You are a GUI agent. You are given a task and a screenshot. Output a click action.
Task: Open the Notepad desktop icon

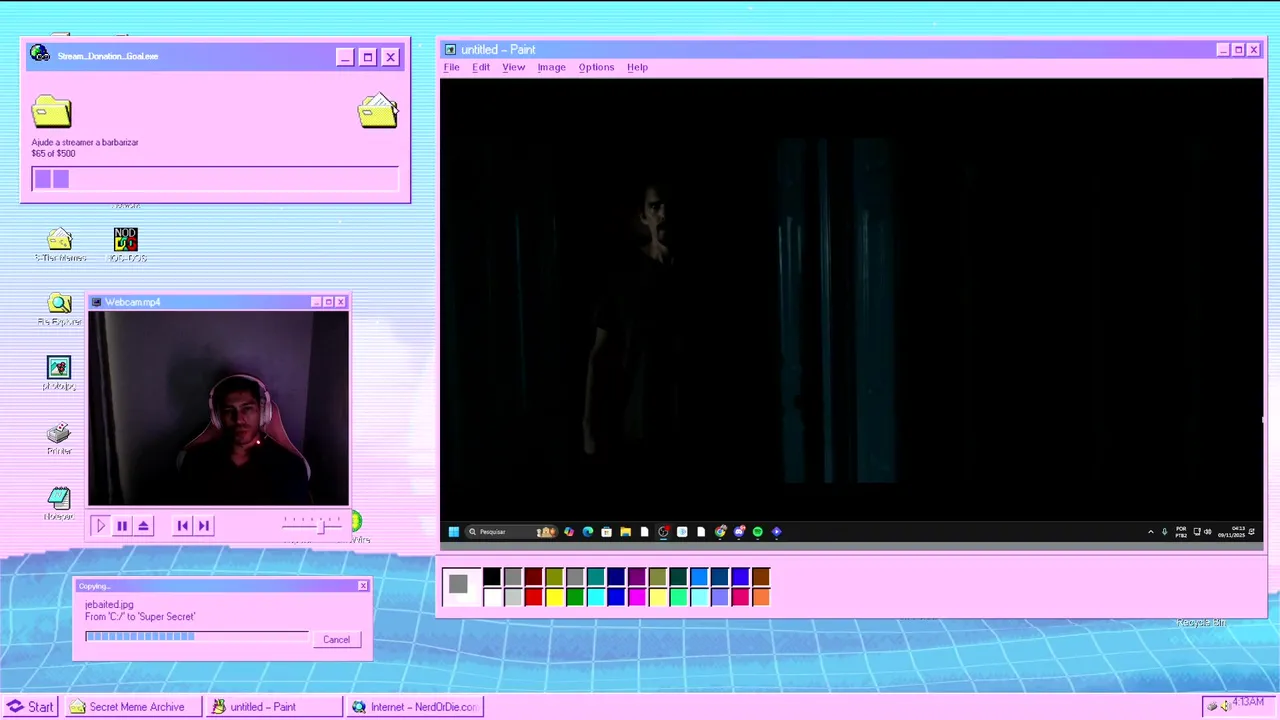pos(59,503)
